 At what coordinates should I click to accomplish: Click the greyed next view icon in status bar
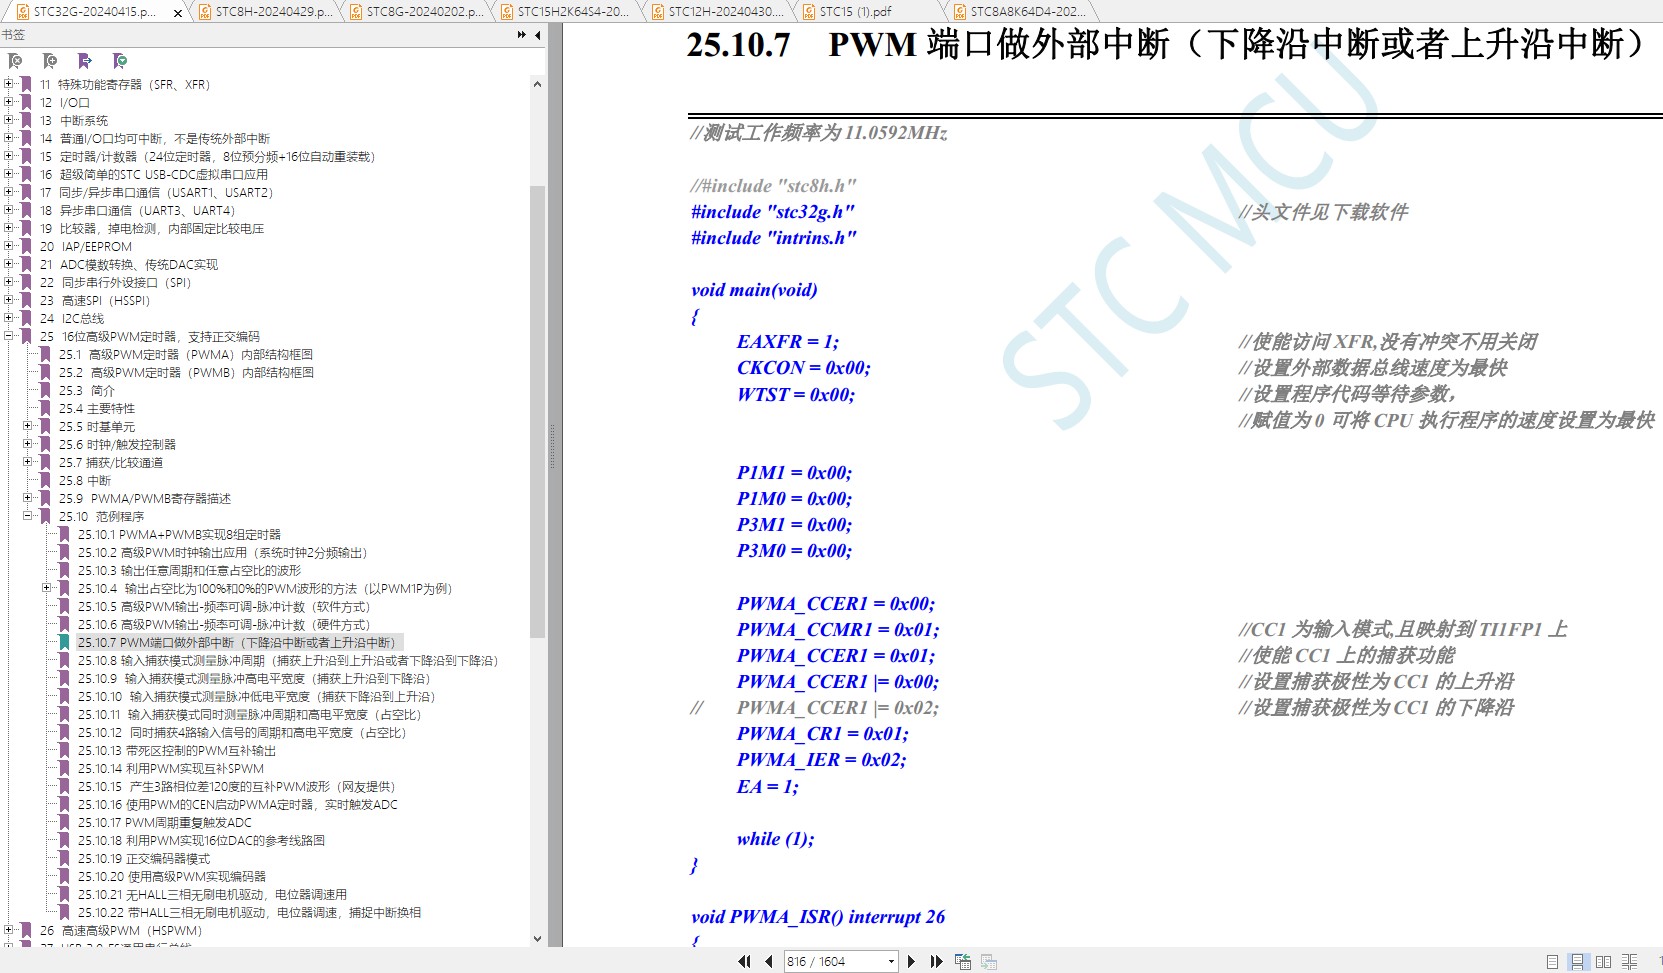tap(989, 961)
